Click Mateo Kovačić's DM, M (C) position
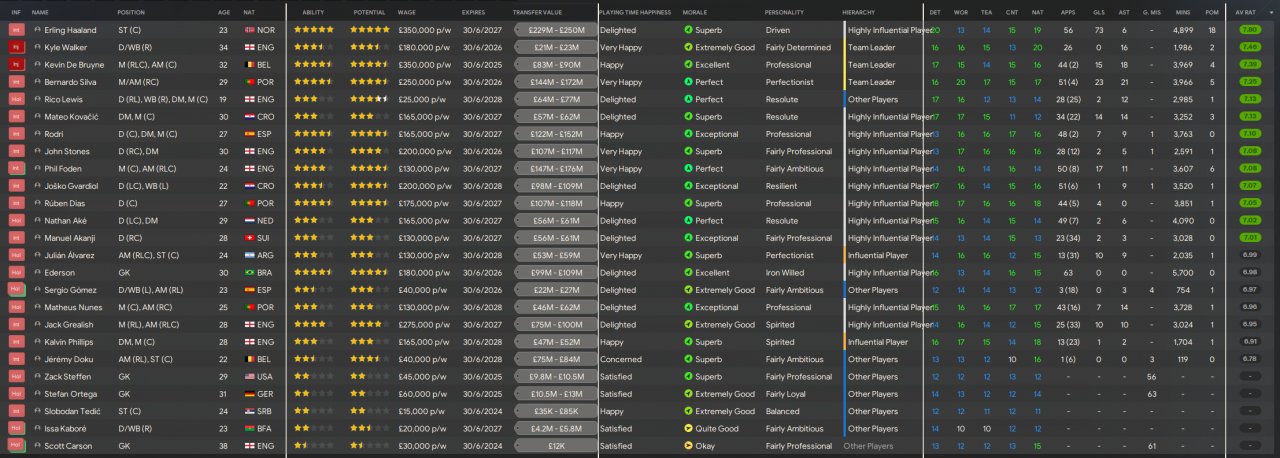The width and height of the screenshot is (1280, 458). 136,117
